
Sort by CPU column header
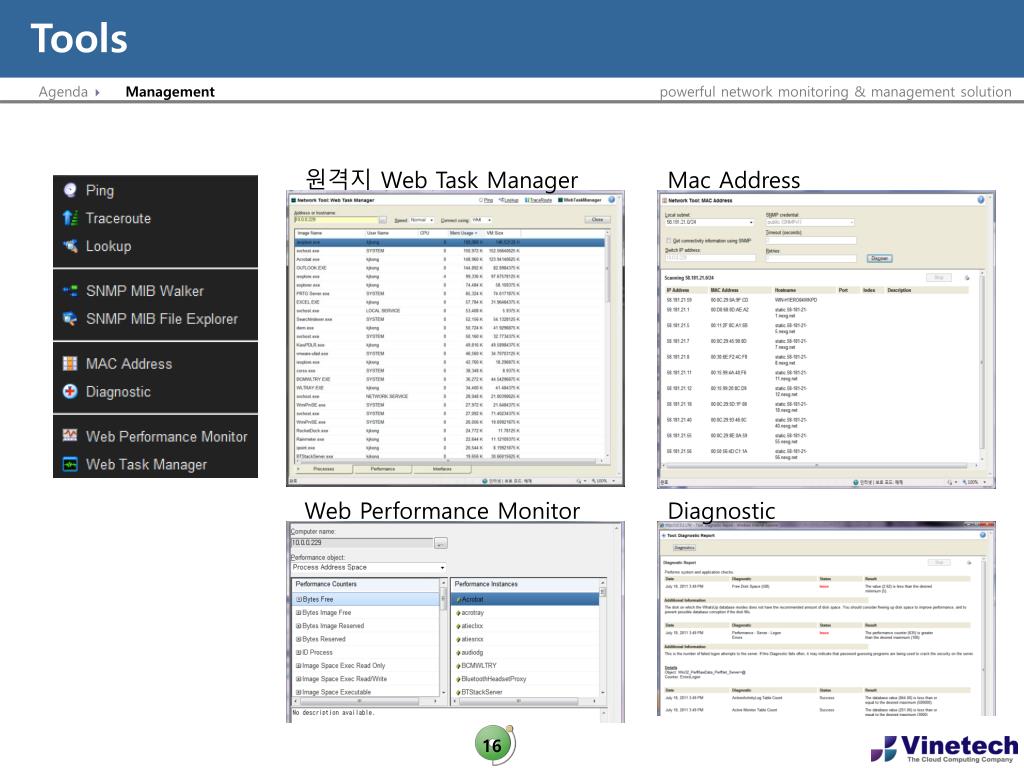[x=432, y=233]
